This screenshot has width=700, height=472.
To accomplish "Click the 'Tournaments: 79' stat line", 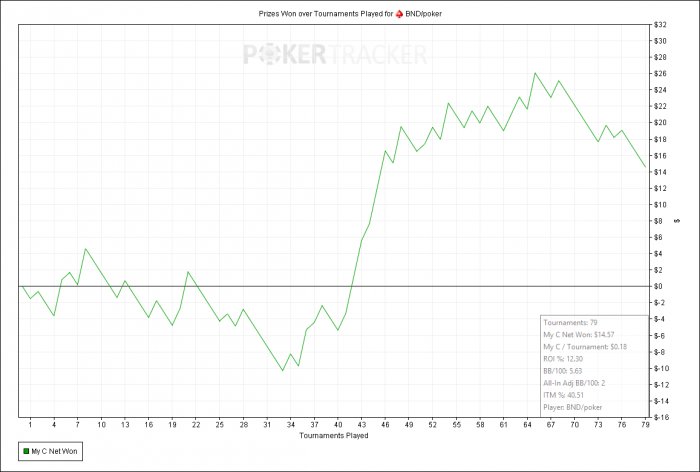I will click(x=570, y=322).
